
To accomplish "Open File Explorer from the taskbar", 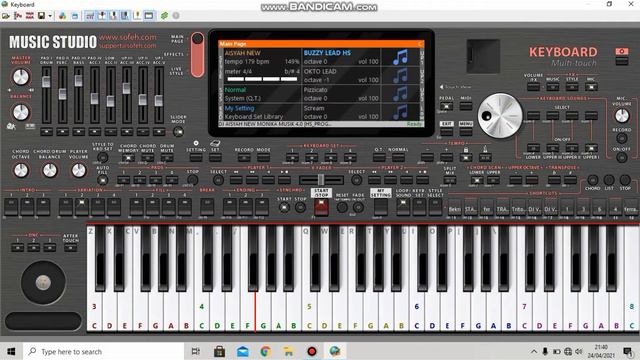I will coord(289,351).
